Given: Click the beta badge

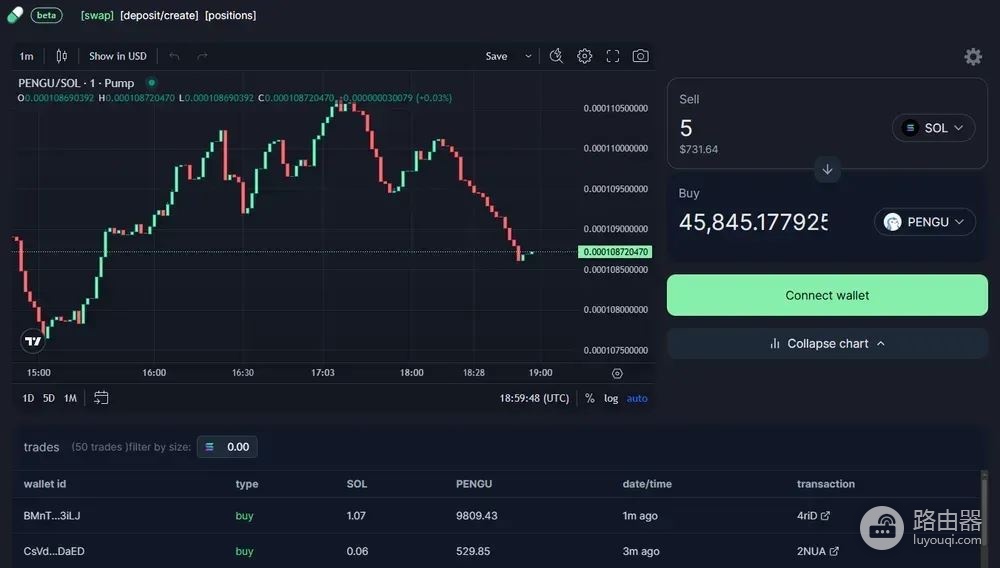Looking at the screenshot, I should pyautogui.click(x=47, y=15).
